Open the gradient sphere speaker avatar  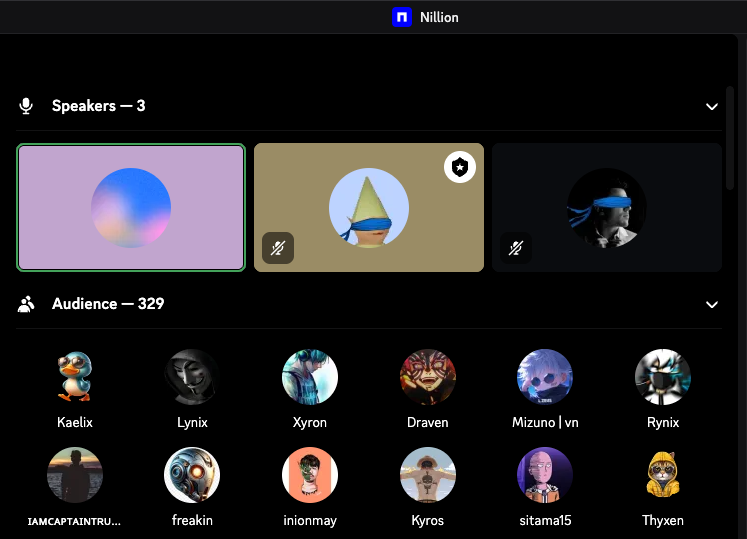tap(131, 207)
